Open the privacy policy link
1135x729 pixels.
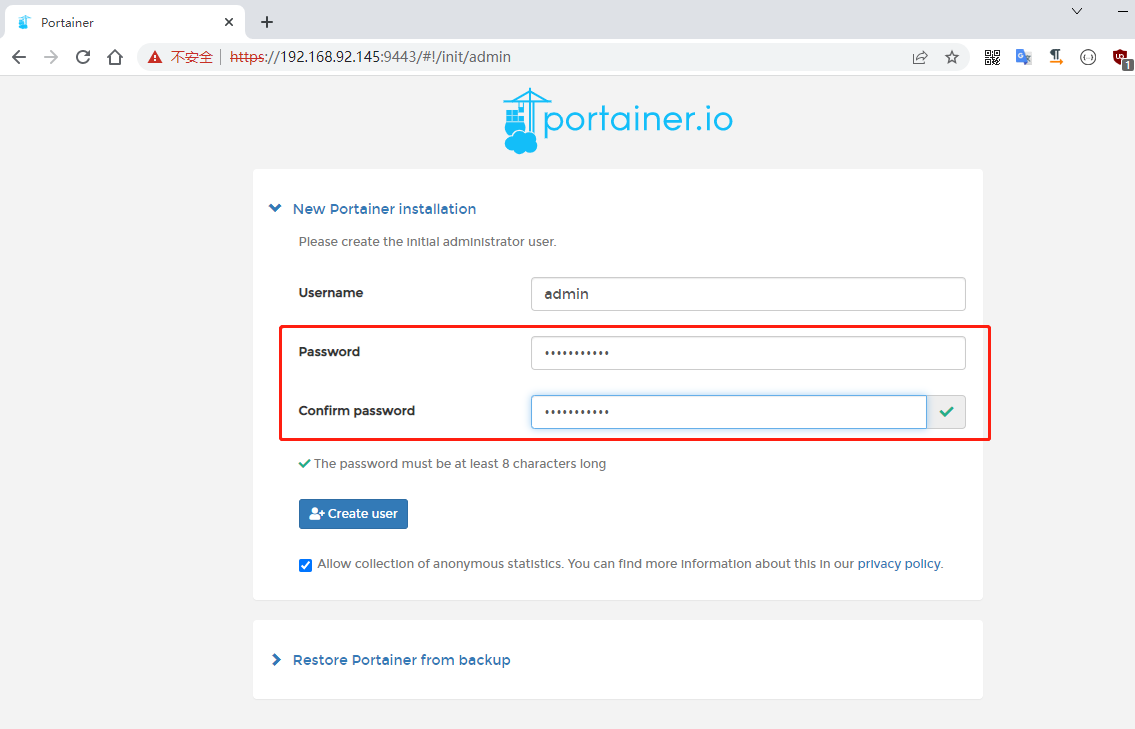tap(899, 564)
